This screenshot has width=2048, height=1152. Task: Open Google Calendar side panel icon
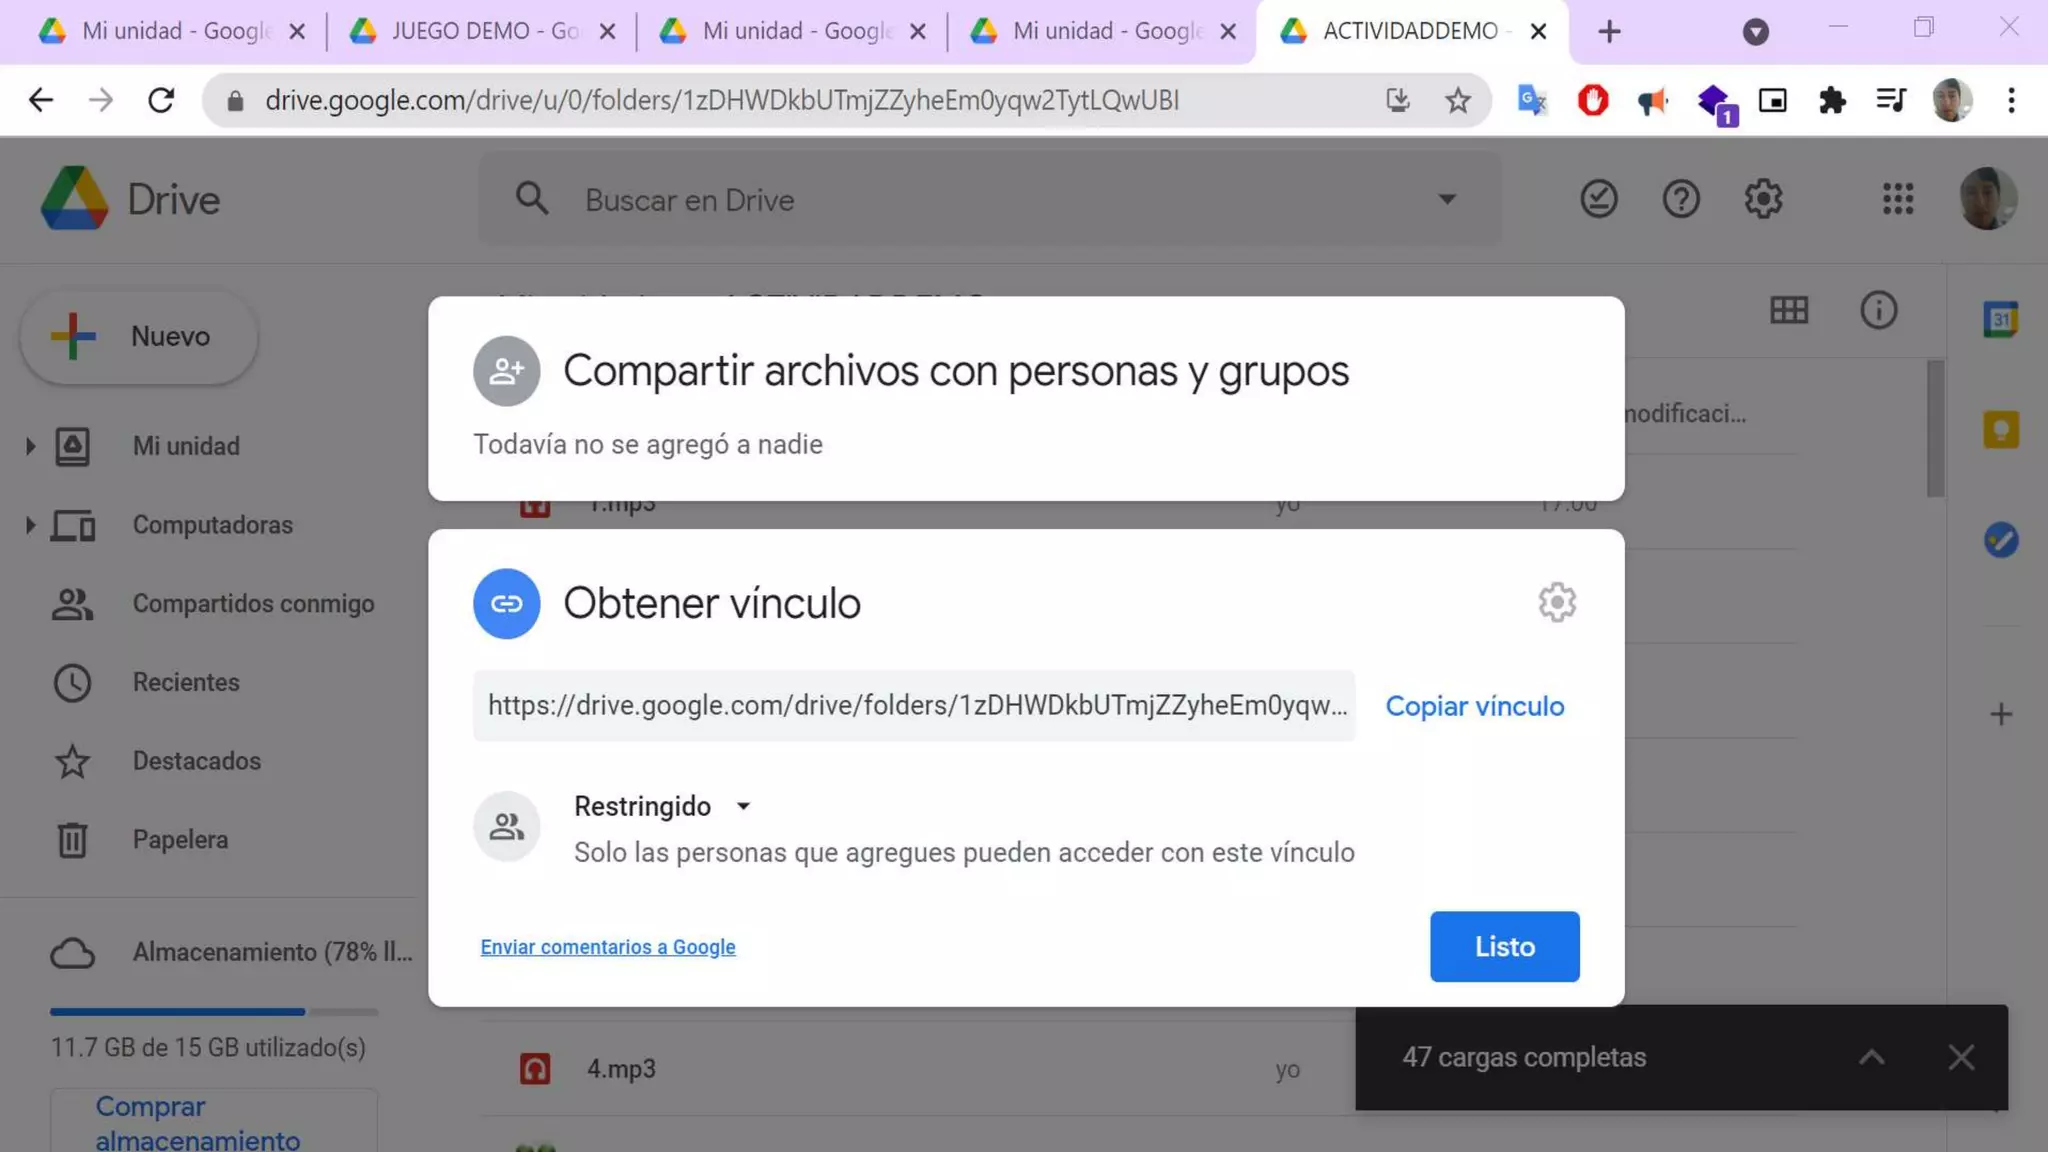click(2001, 320)
